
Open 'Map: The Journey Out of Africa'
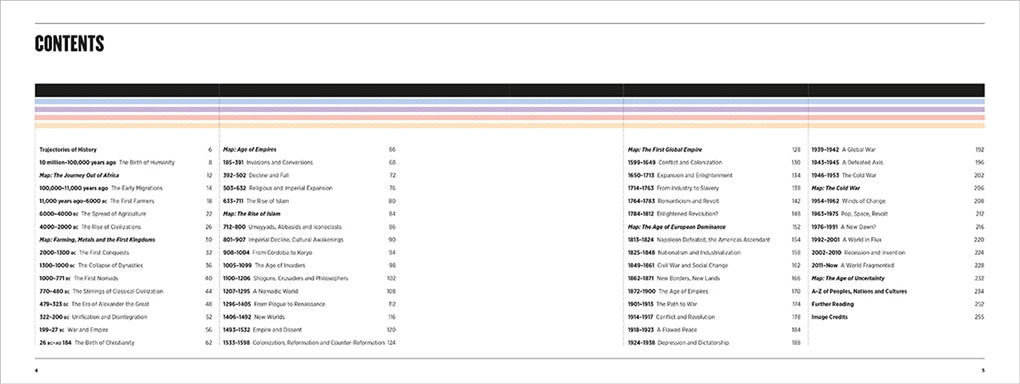[79, 175]
